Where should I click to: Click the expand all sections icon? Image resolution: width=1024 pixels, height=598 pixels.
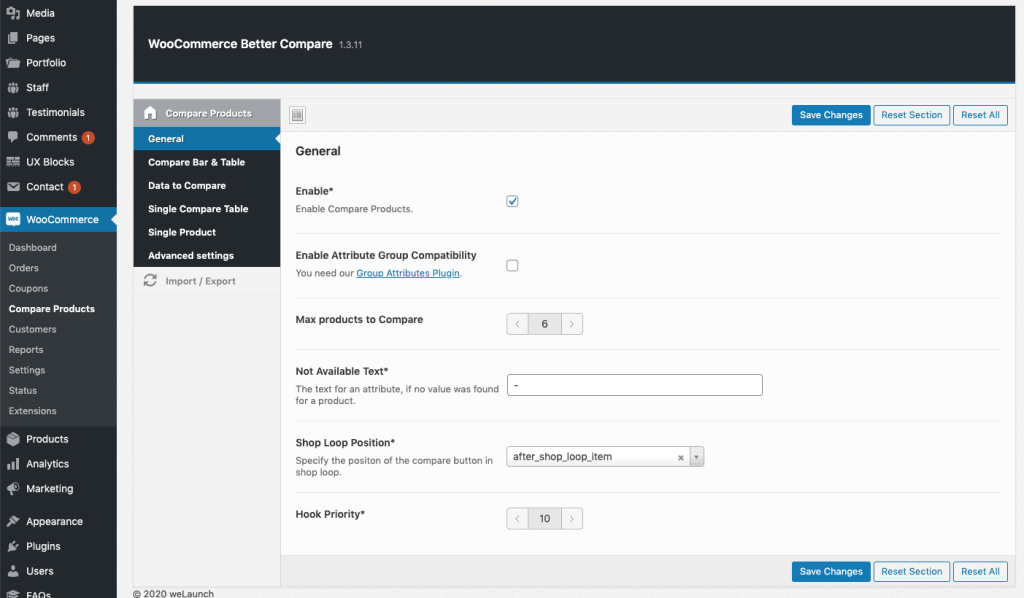click(297, 116)
